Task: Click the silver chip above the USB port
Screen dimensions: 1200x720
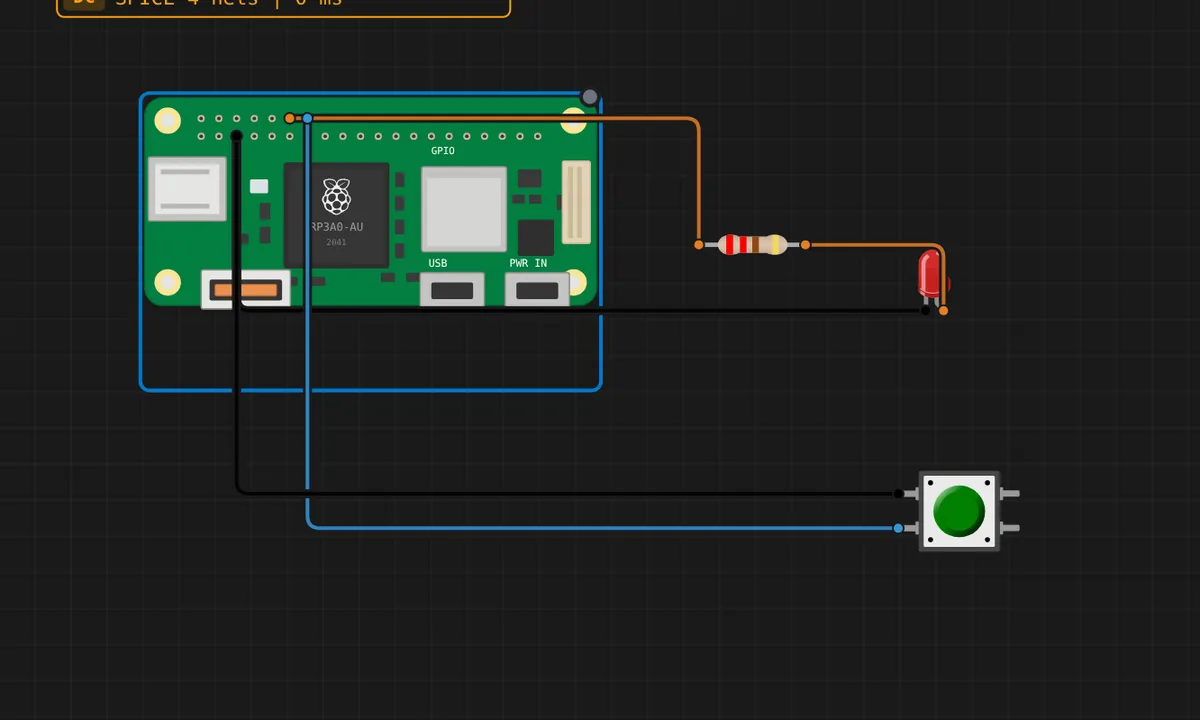Action: coord(464,209)
